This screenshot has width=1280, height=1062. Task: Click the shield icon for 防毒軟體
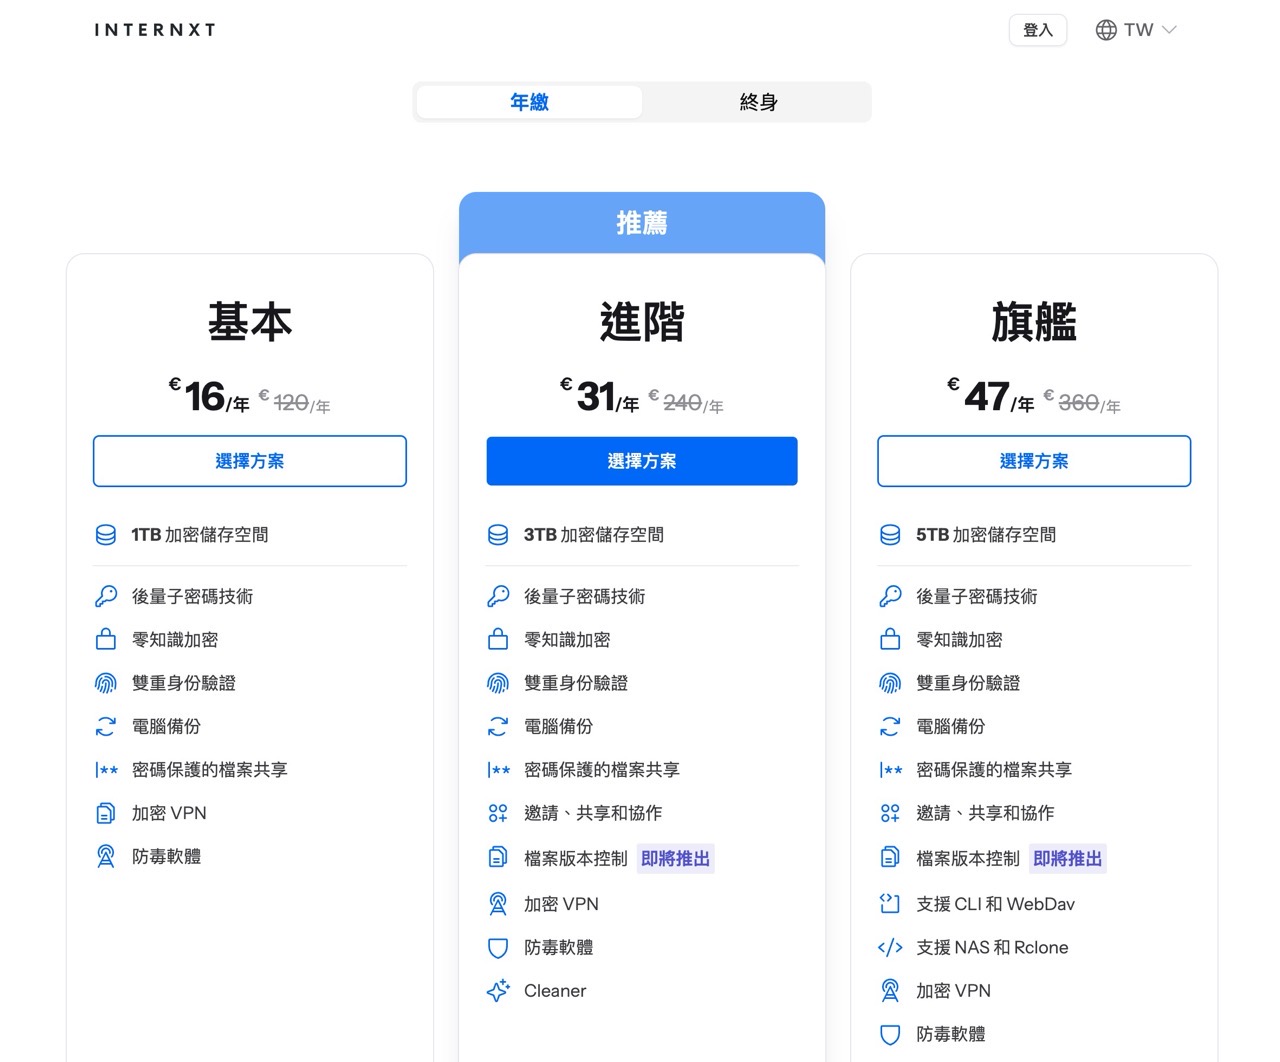pos(497,947)
